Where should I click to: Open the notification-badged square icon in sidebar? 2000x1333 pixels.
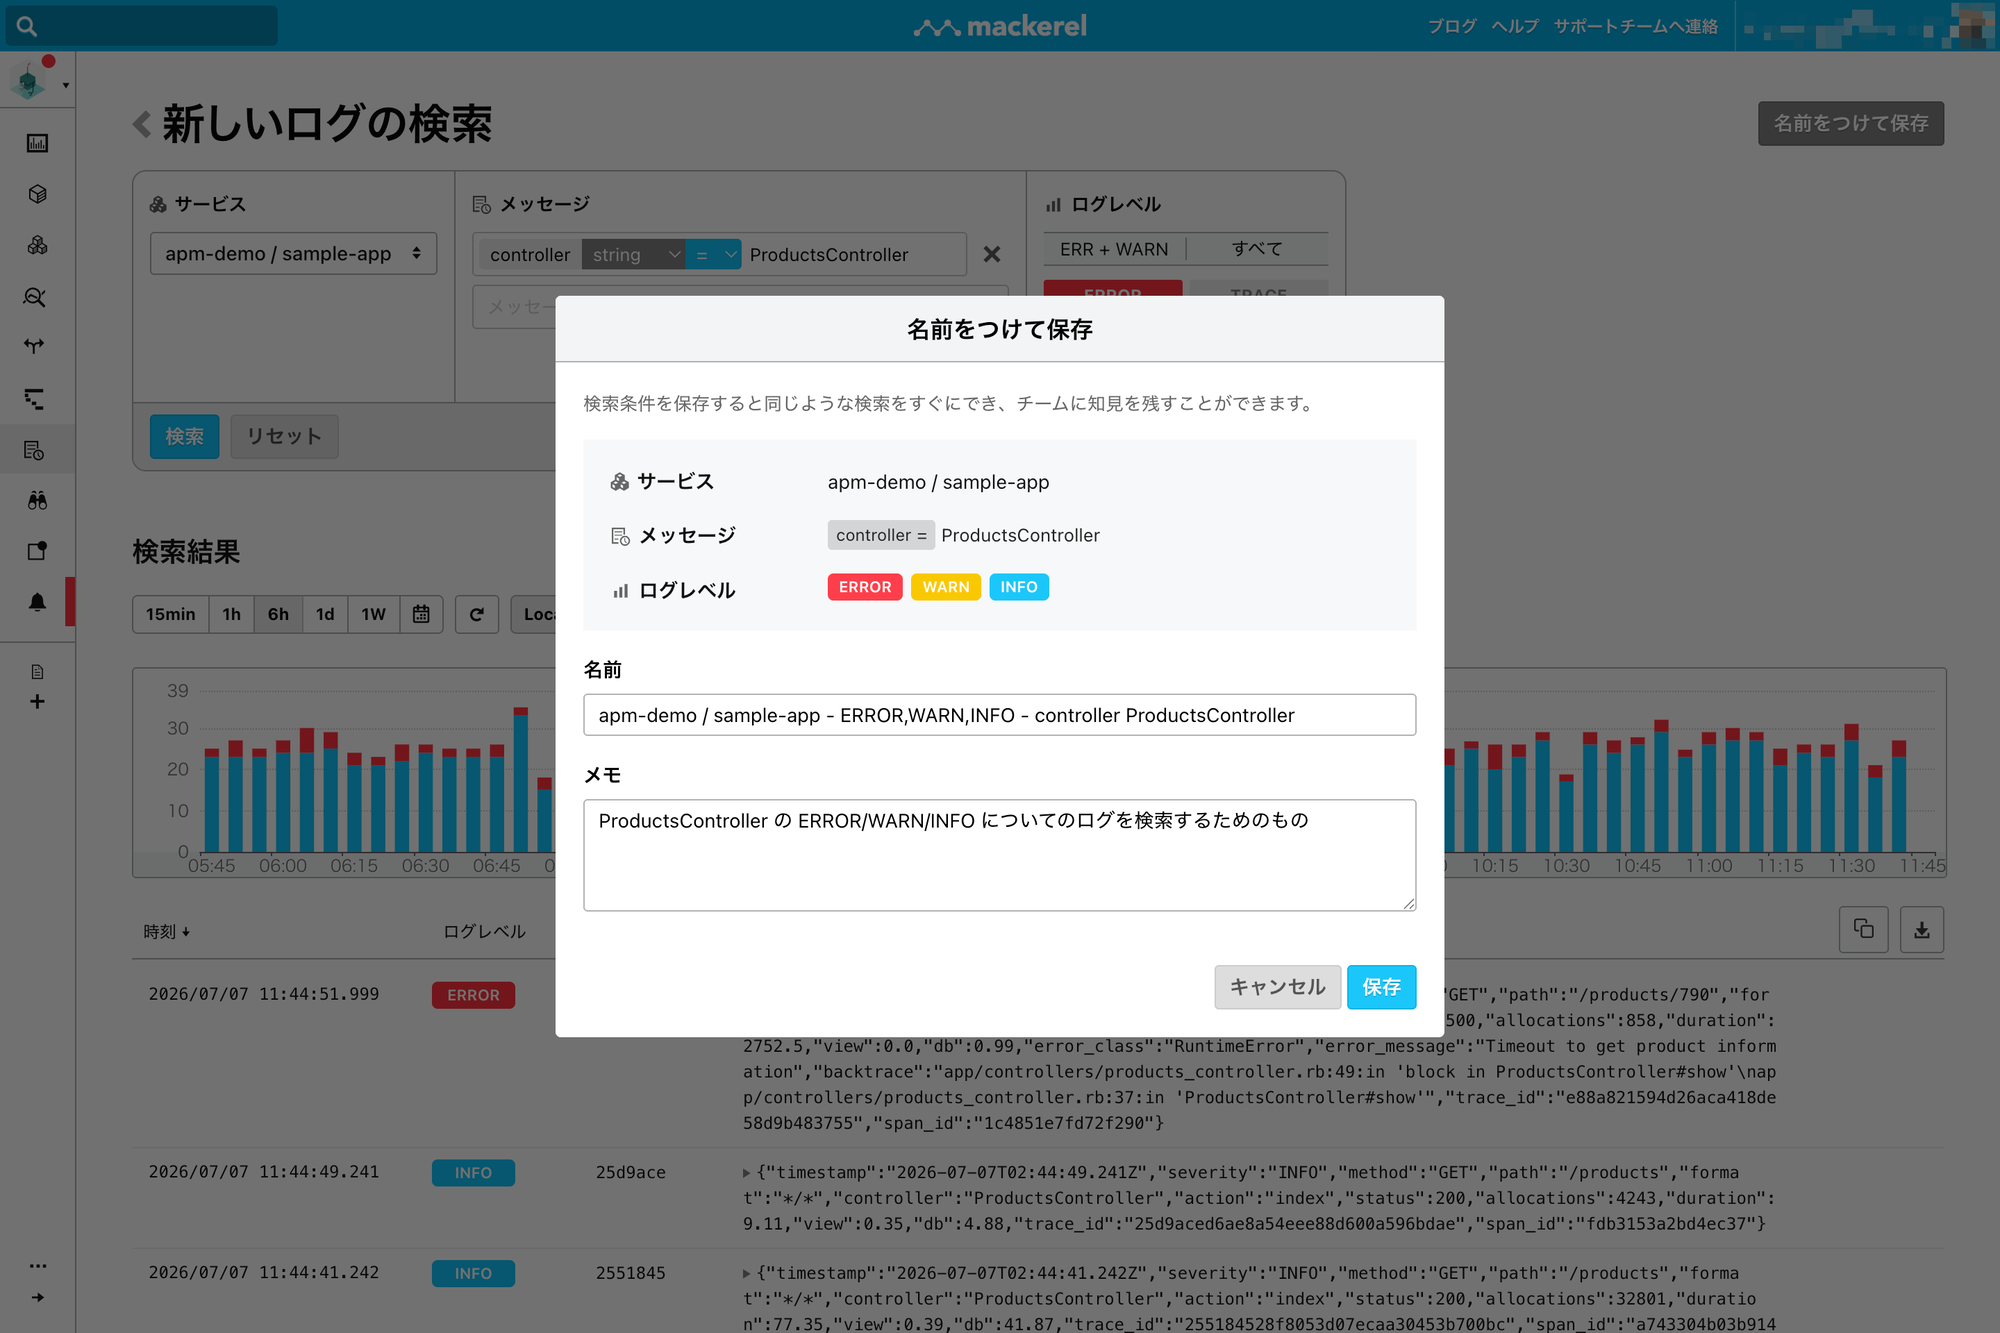coord(37,551)
